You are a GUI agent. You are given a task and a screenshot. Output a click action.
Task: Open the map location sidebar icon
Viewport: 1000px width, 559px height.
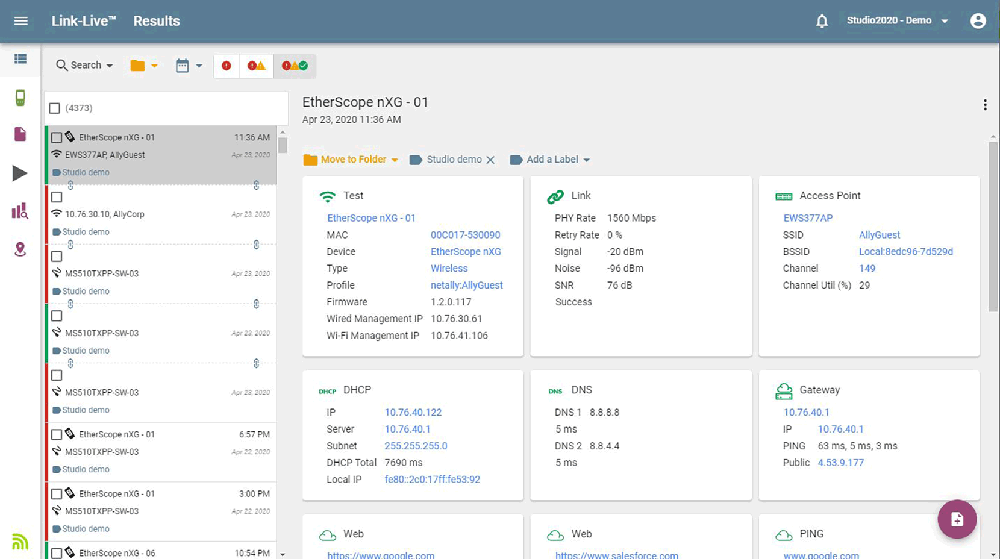[x=20, y=249]
